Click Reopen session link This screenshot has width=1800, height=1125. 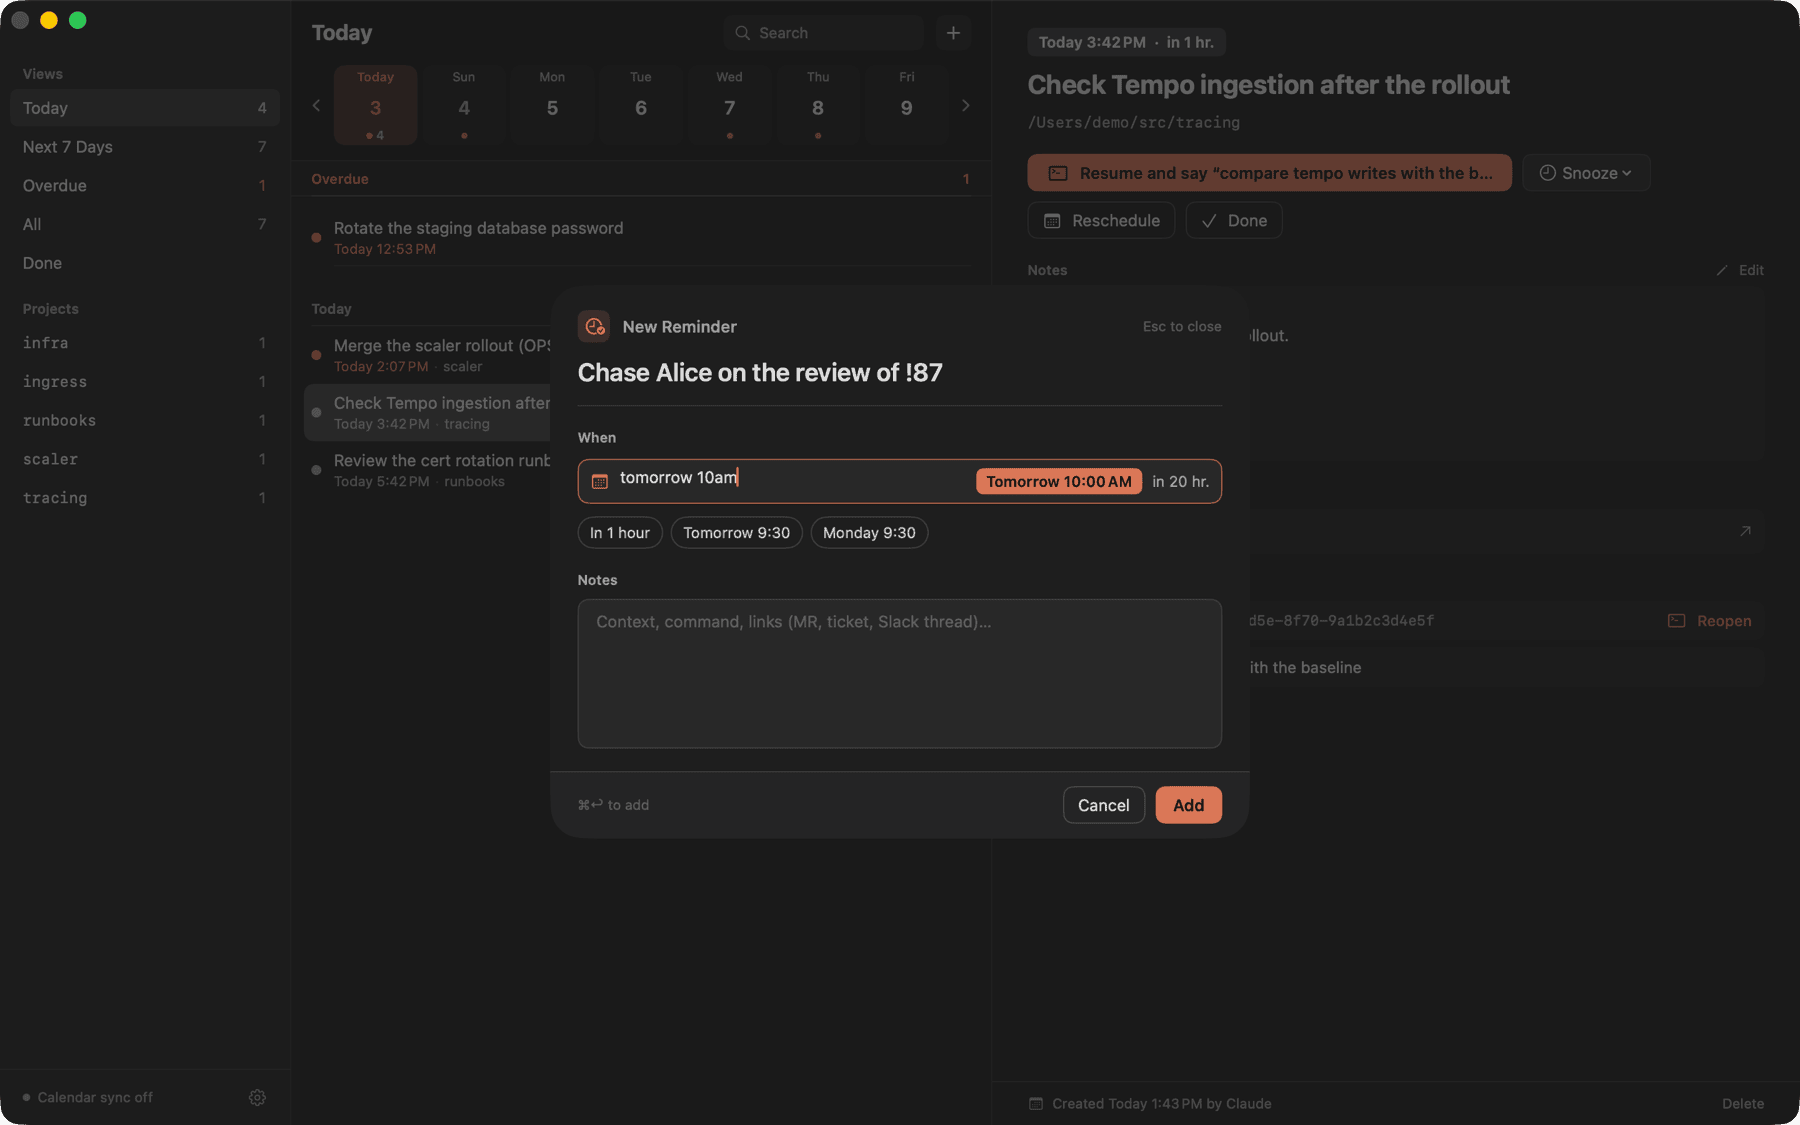[x=1710, y=621]
